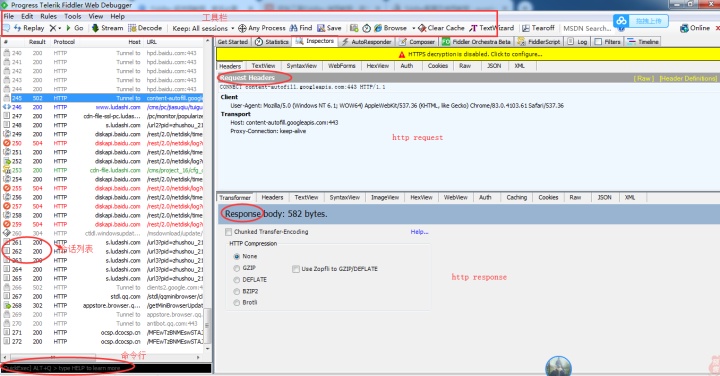The height and width of the screenshot is (376, 720).
Task: Enable Chunked Transfer-Encoding checkbox
Action: pyautogui.click(x=228, y=232)
